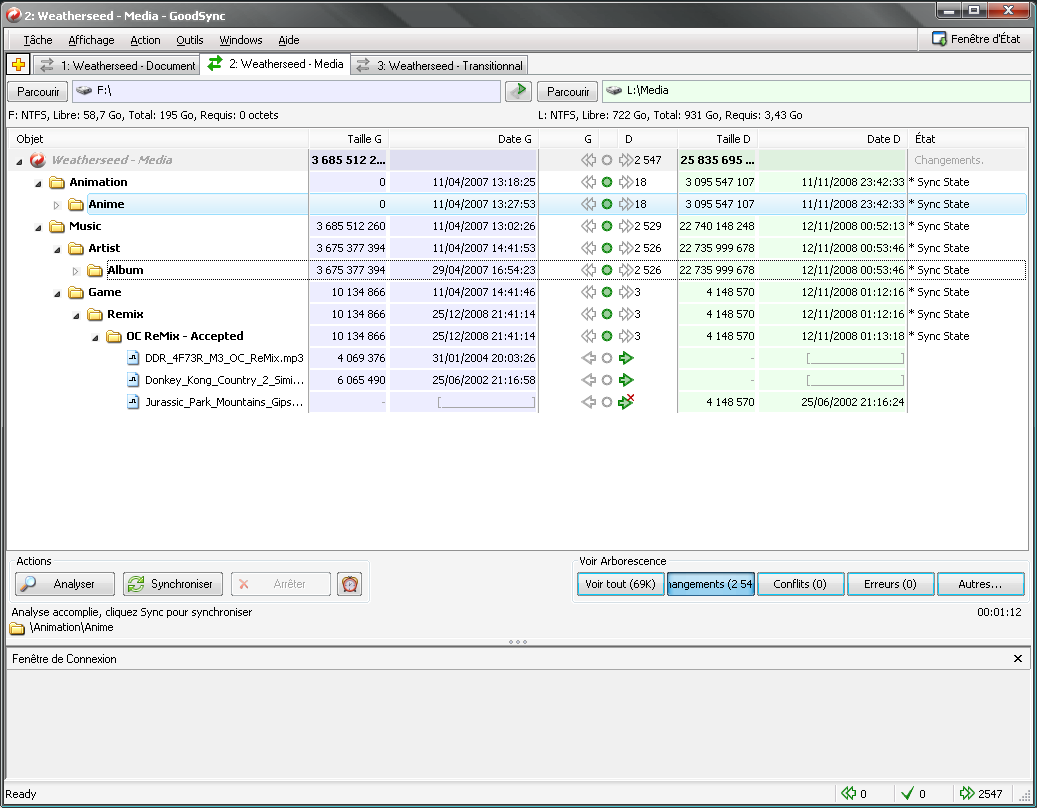The height and width of the screenshot is (808, 1037).
Task: Click the Conflits (0) filter button
Action: [x=800, y=584]
